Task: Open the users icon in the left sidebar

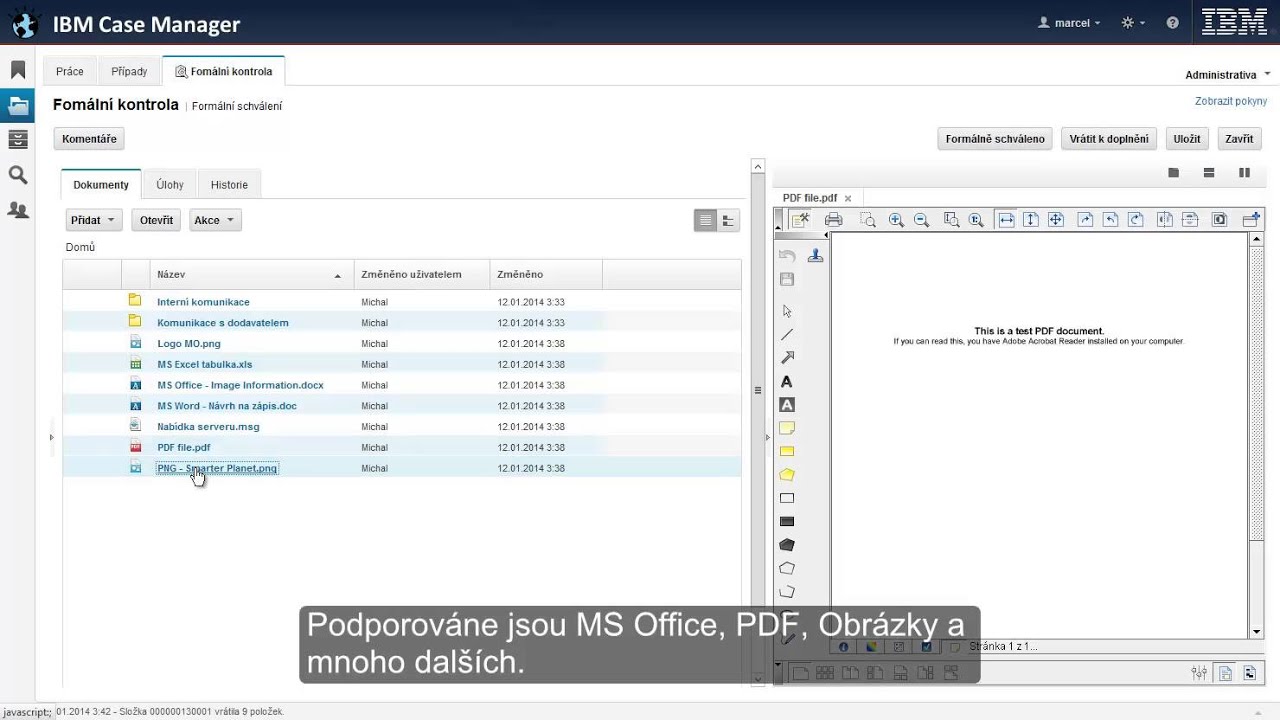Action: coord(18,210)
